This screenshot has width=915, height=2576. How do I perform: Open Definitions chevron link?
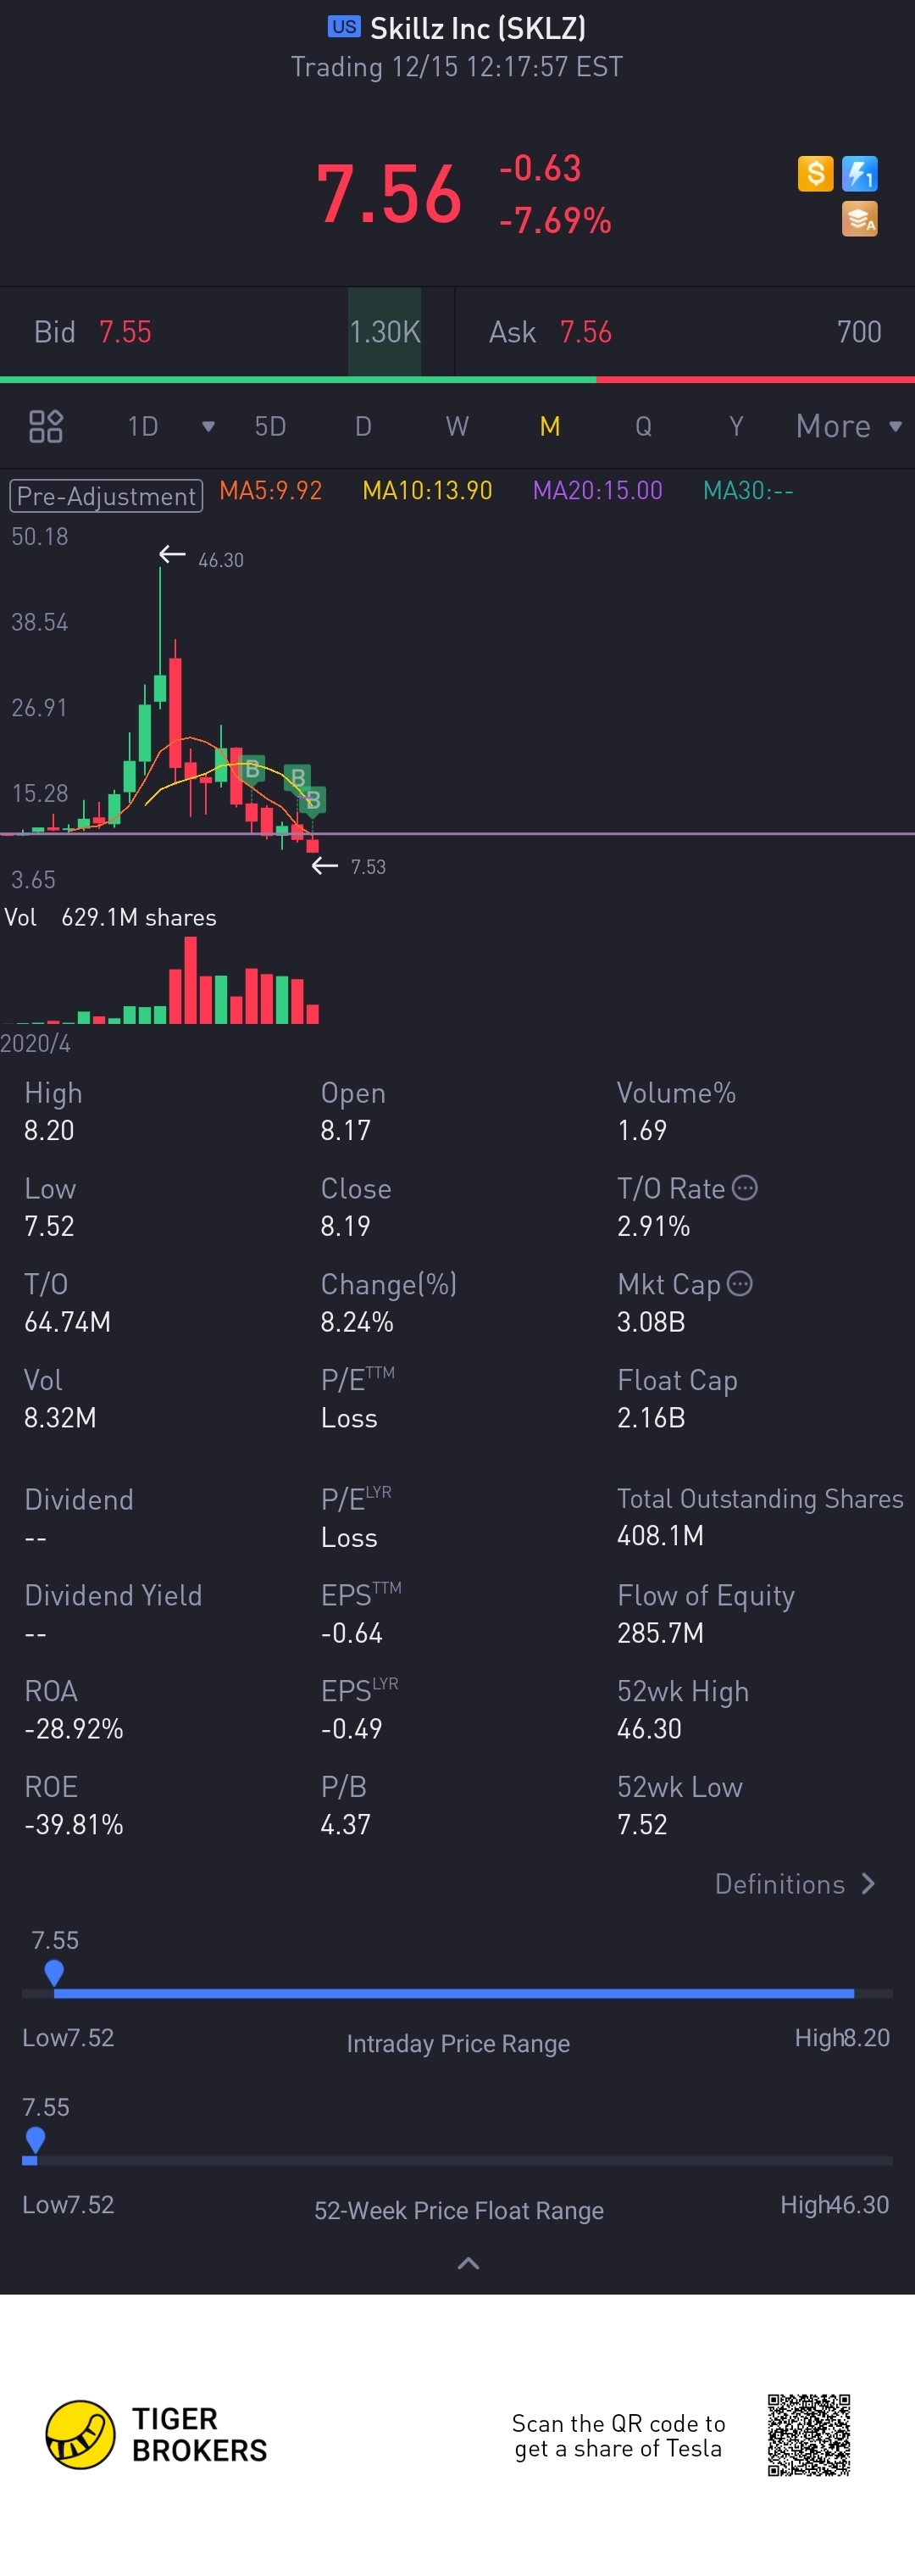pos(795,1884)
